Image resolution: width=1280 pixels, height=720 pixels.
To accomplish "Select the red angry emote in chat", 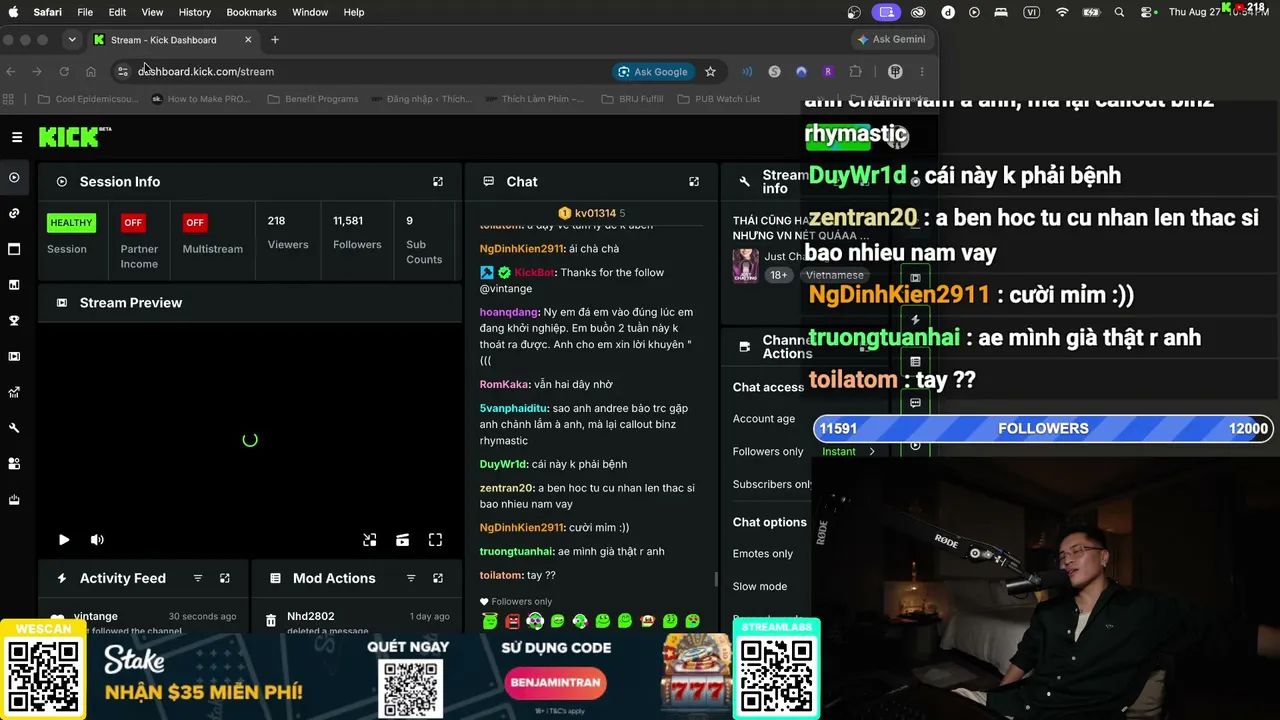I will (x=513, y=621).
